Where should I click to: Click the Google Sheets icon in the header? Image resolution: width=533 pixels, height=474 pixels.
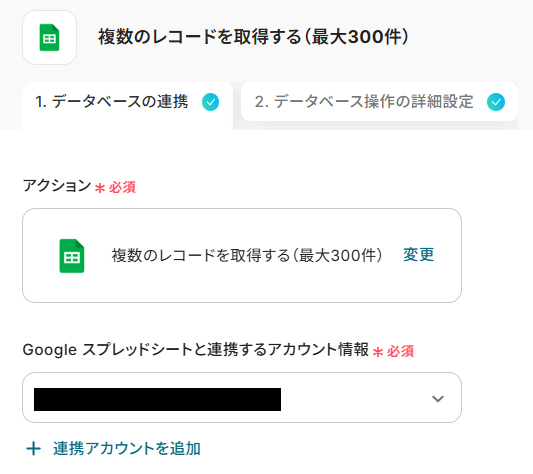click(x=49, y=37)
